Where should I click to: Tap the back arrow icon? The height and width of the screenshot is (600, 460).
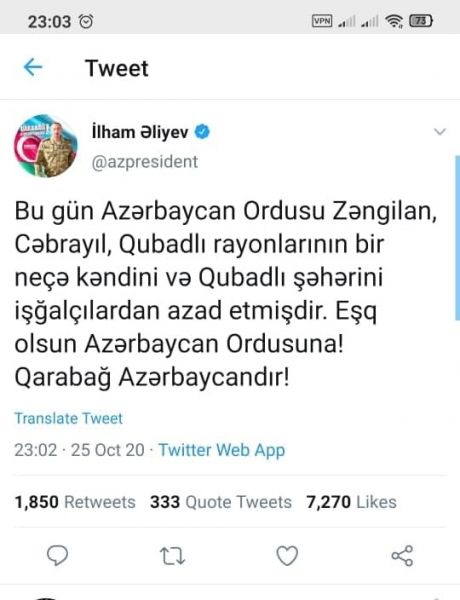coord(33,68)
